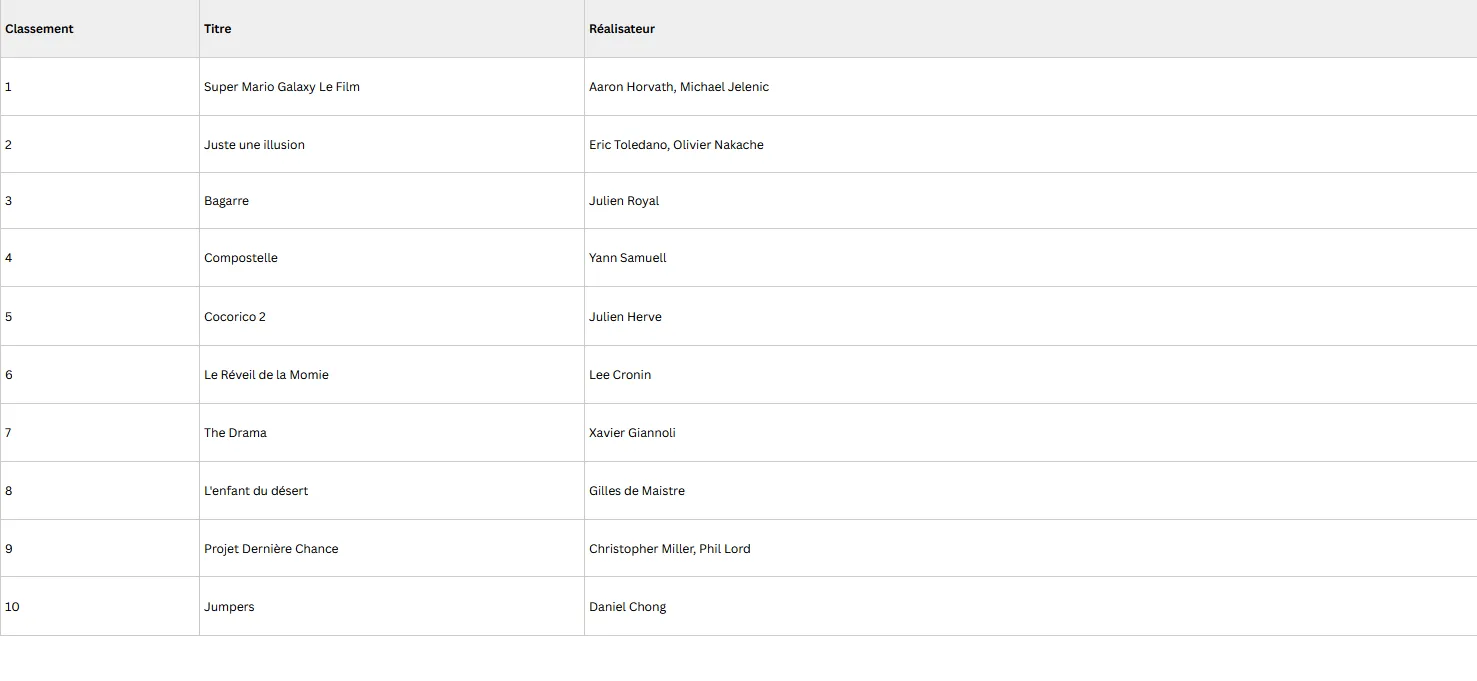Click the Lee Cronin director cell
The image size is (1477, 681).
(x=620, y=375)
